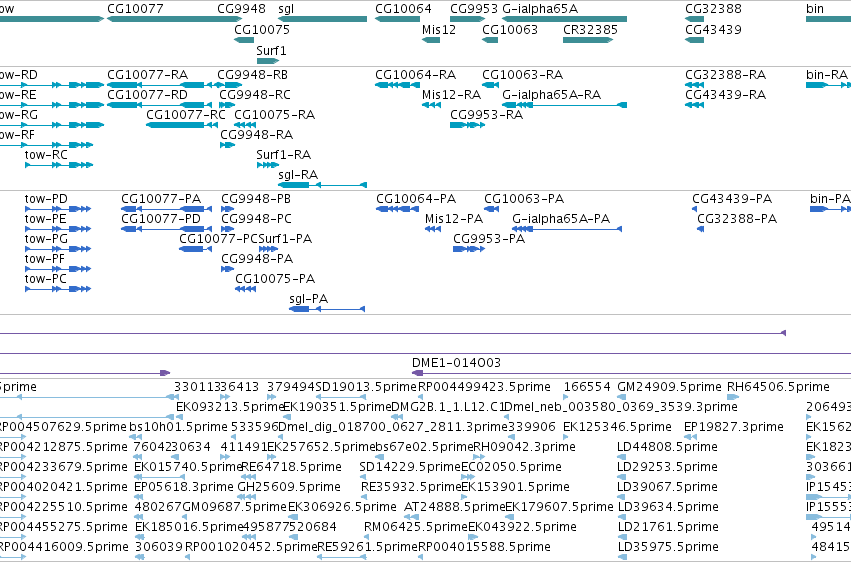Click the CG9953-RA transcript label
This screenshot has width=851, height=562.
(x=486, y=114)
